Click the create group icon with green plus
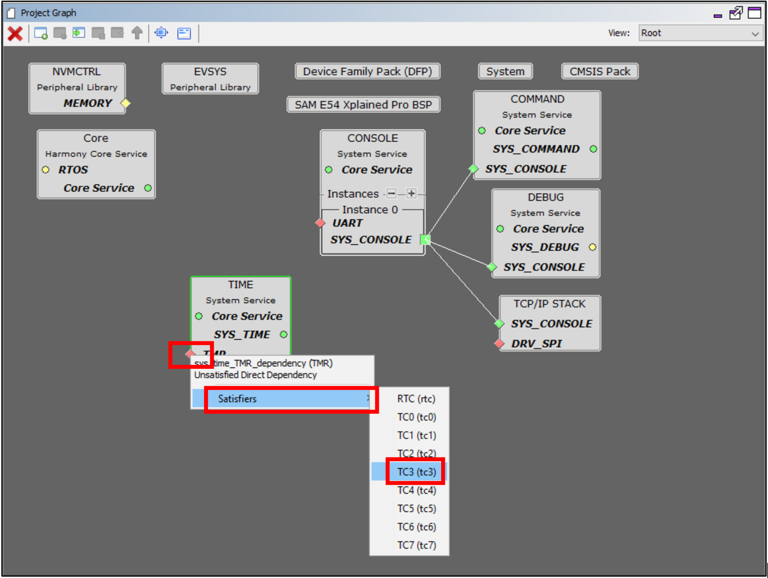This screenshot has height=578, width=768. [x=41, y=33]
